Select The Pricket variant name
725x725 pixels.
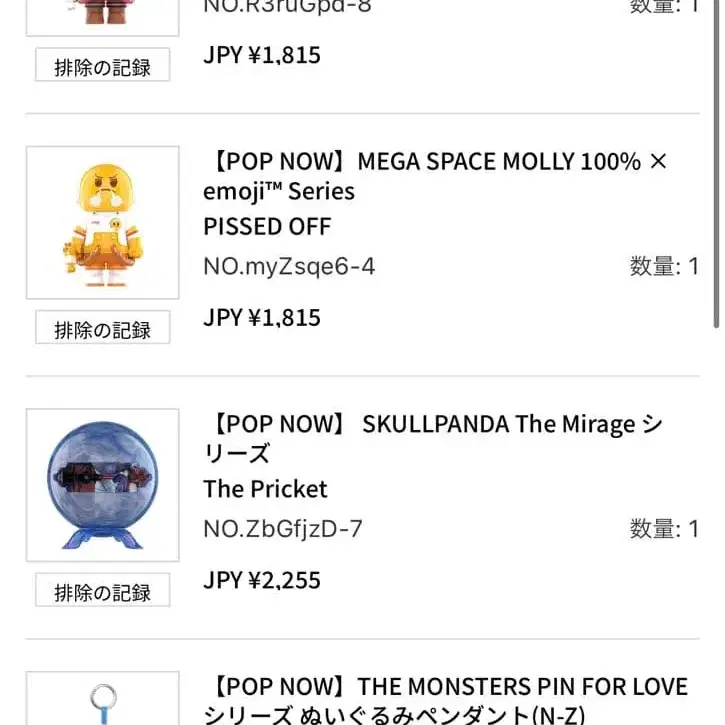(x=265, y=489)
